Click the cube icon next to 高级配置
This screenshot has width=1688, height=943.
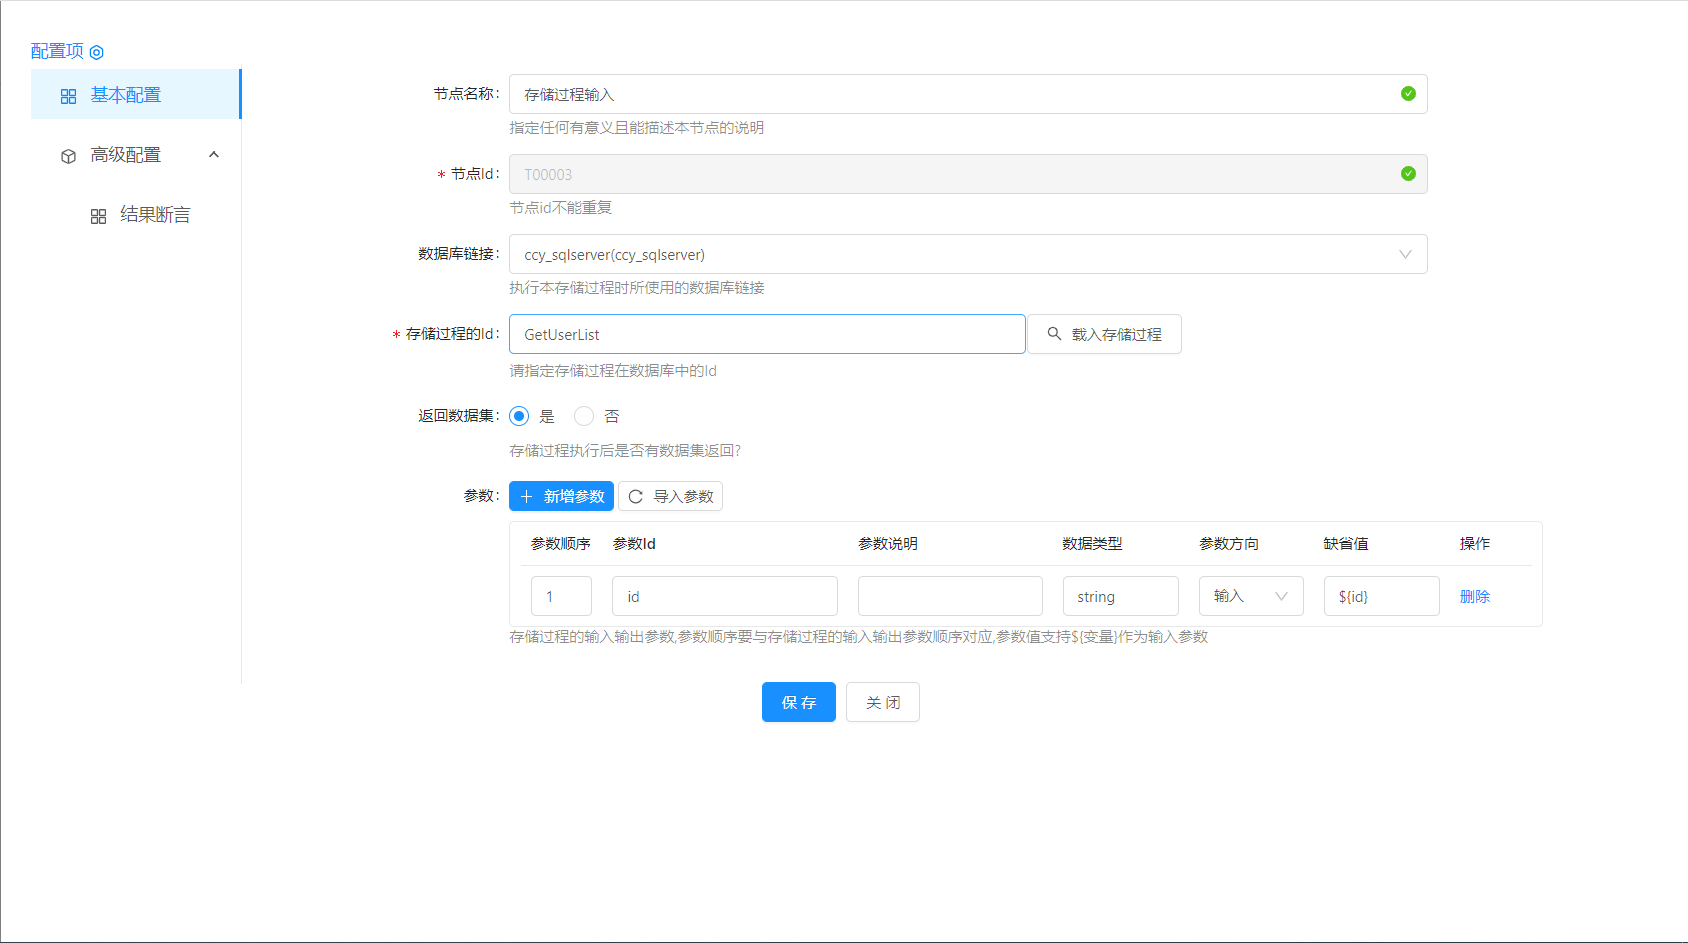pyautogui.click(x=68, y=156)
